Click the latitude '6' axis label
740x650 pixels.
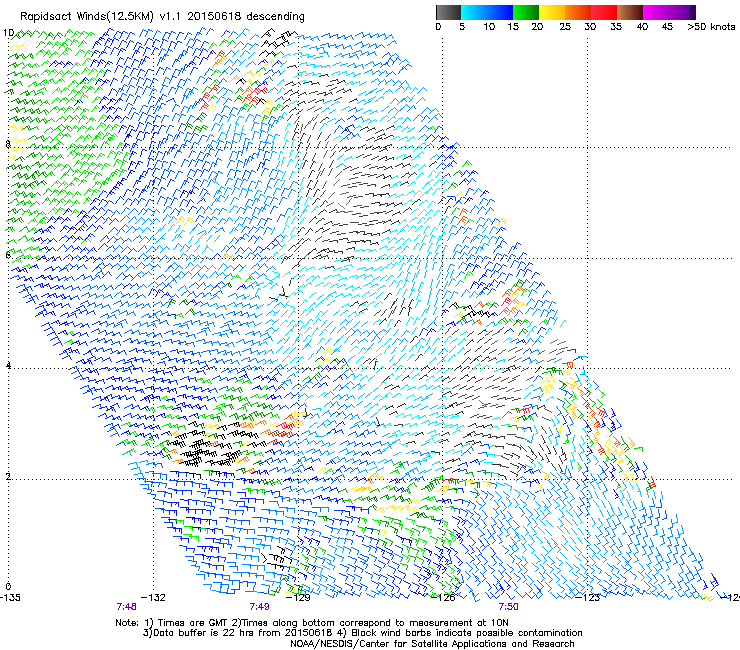[8, 255]
